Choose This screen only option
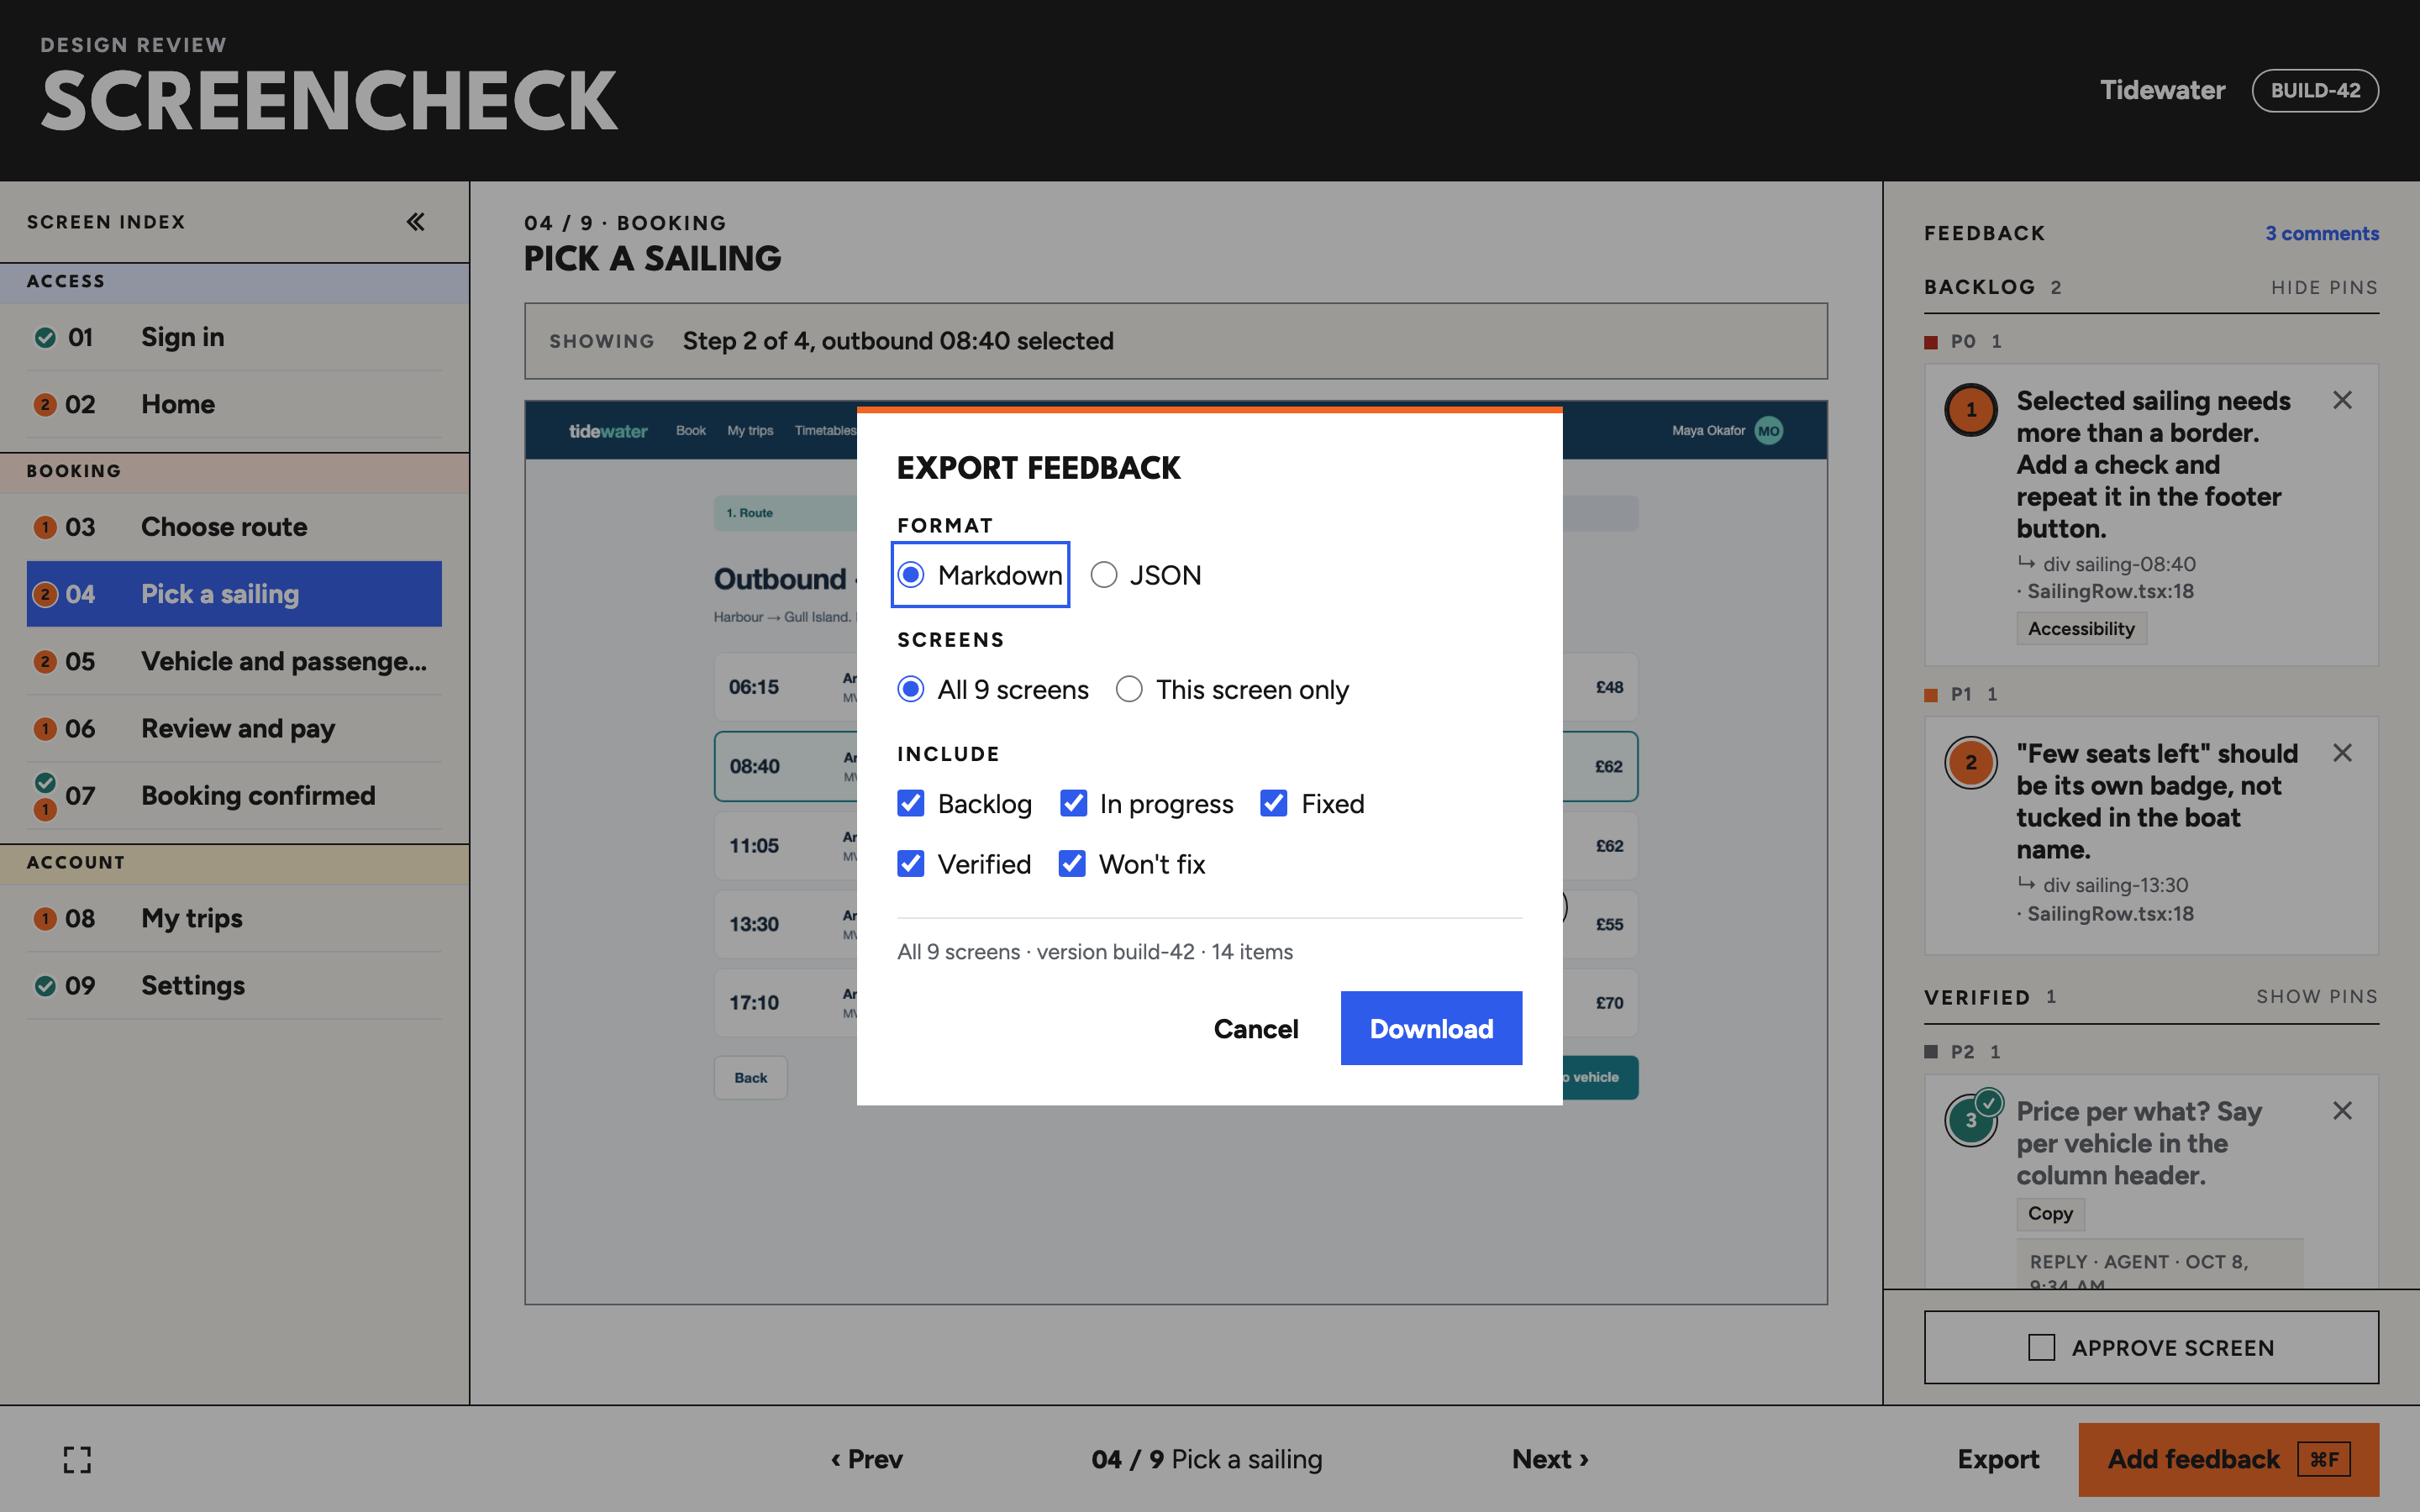This screenshot has width=2420, height=1512. coord(1232,689)
